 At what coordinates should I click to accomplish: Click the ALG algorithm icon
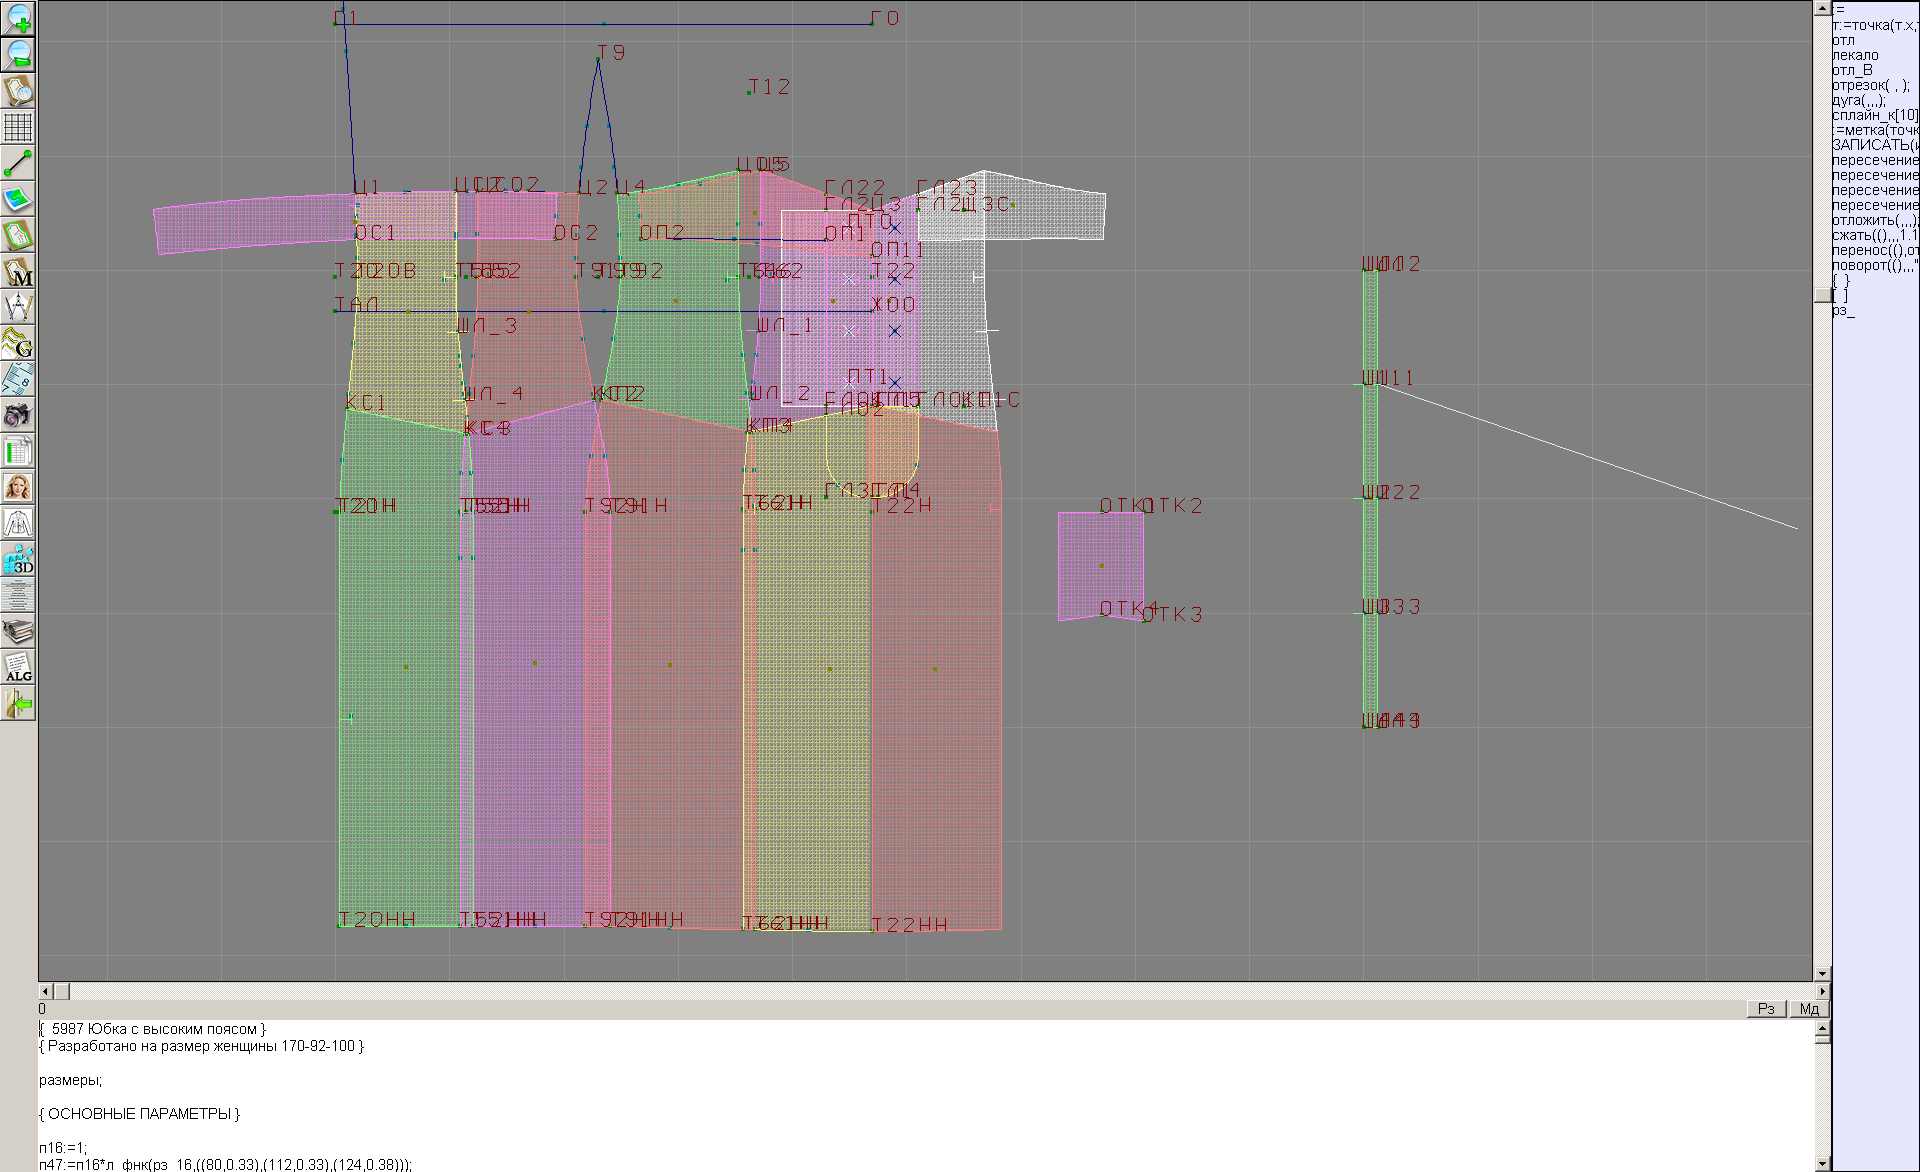point(18,667)
